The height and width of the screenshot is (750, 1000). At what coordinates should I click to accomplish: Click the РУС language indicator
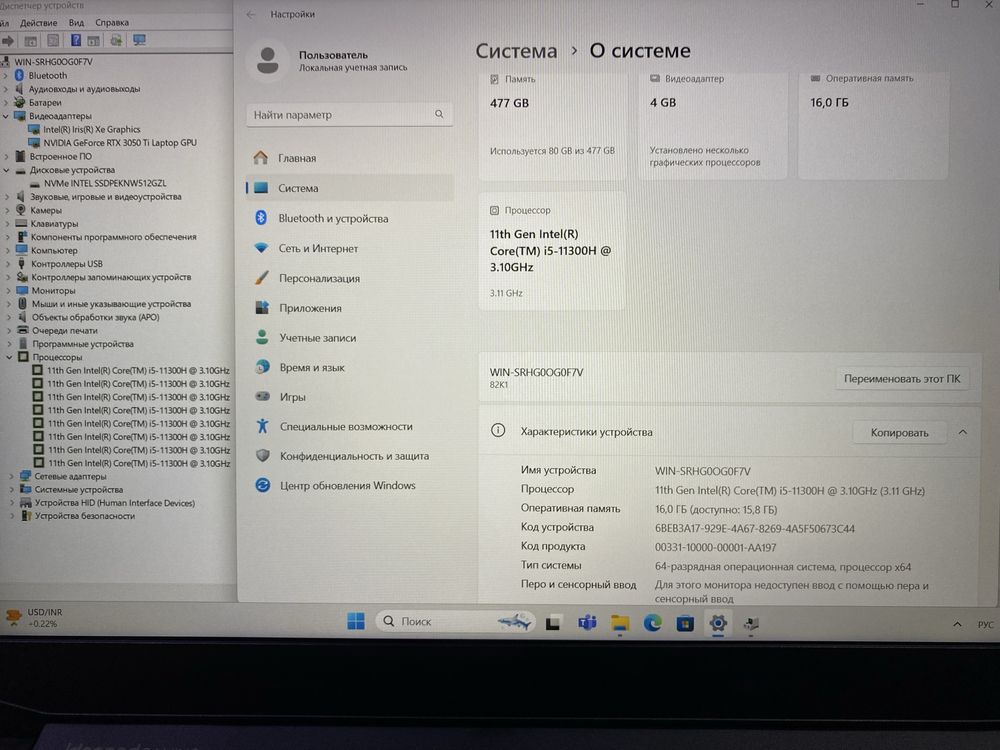click(985, 625)
